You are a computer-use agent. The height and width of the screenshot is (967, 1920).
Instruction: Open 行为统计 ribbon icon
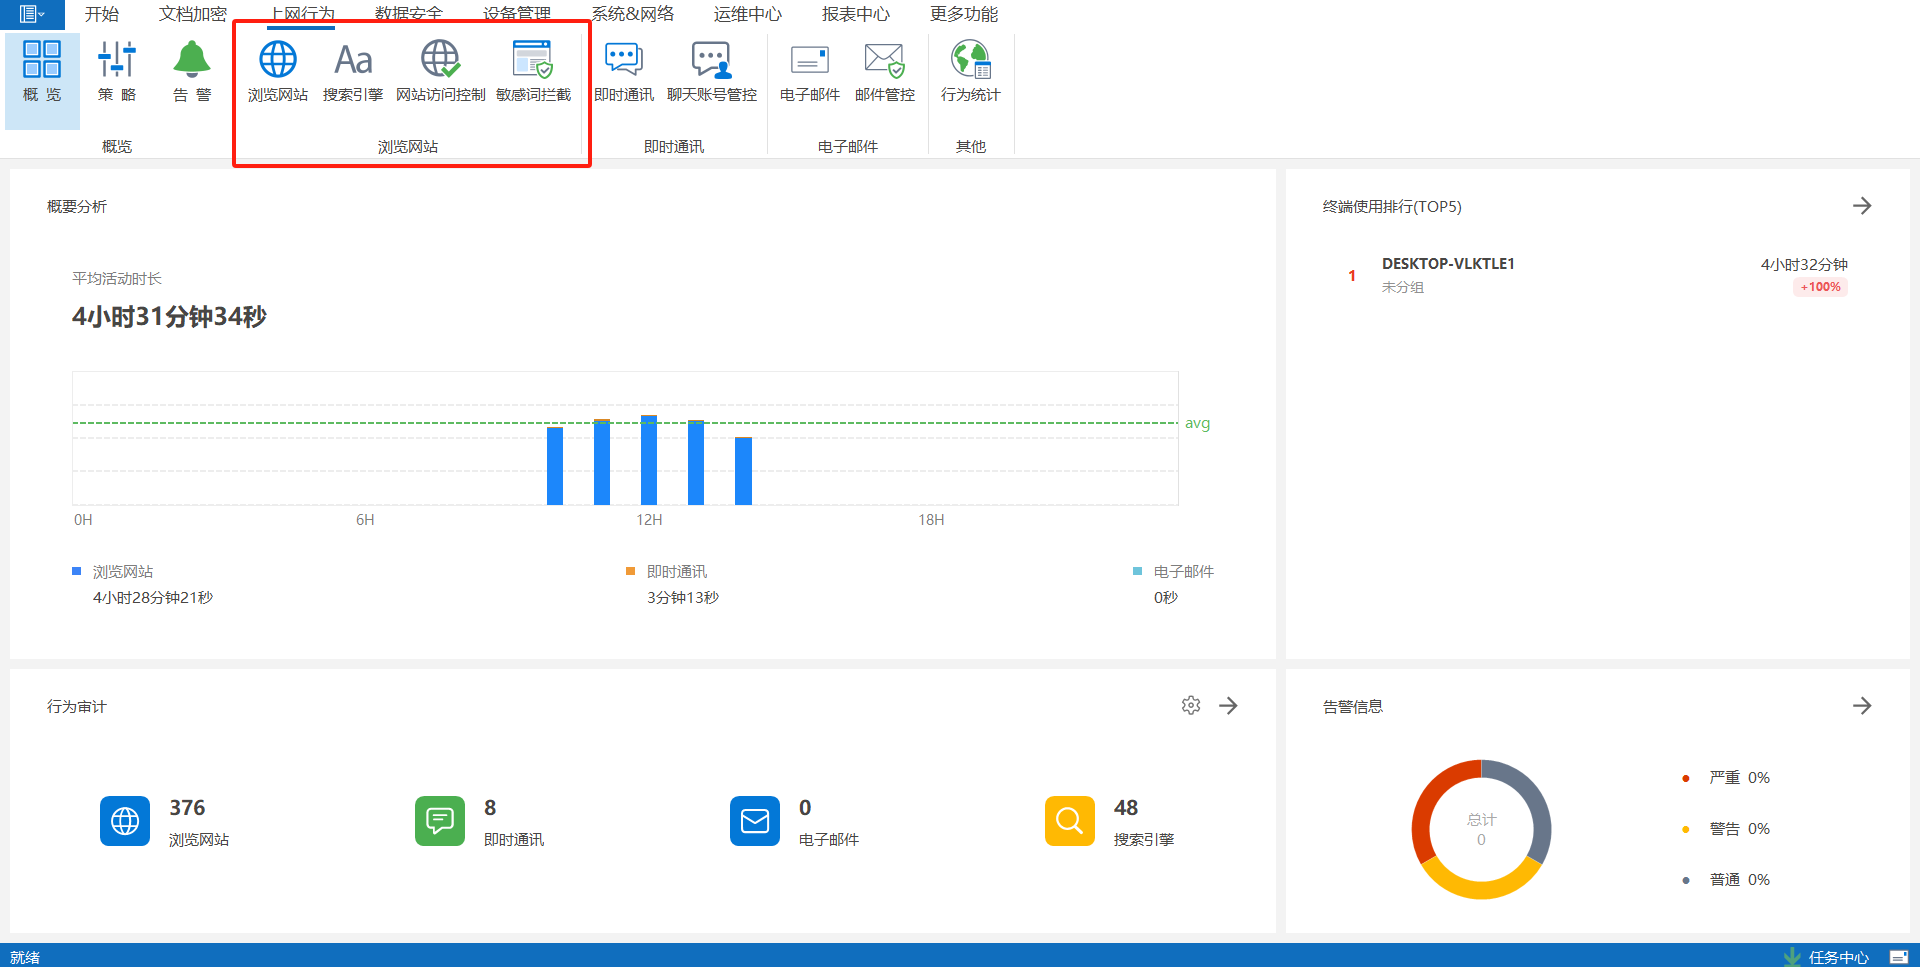coord(970,72)
